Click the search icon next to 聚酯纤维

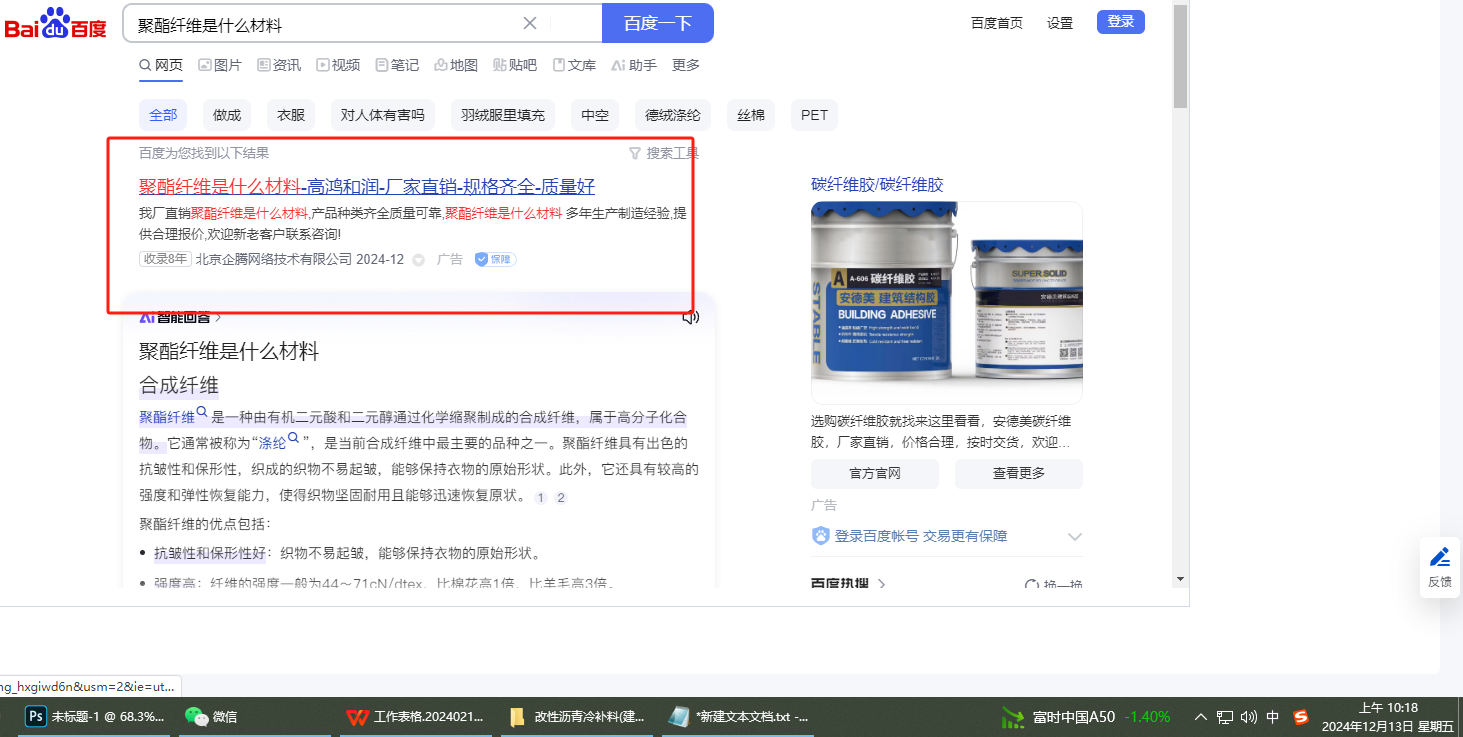[x=202, y=412]
